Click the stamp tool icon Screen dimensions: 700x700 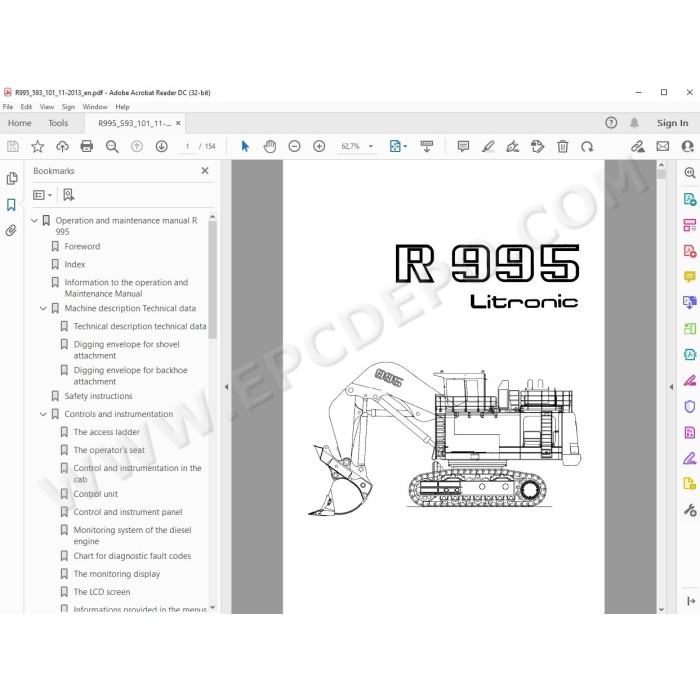pyautogui.click(x=538, y=146)
